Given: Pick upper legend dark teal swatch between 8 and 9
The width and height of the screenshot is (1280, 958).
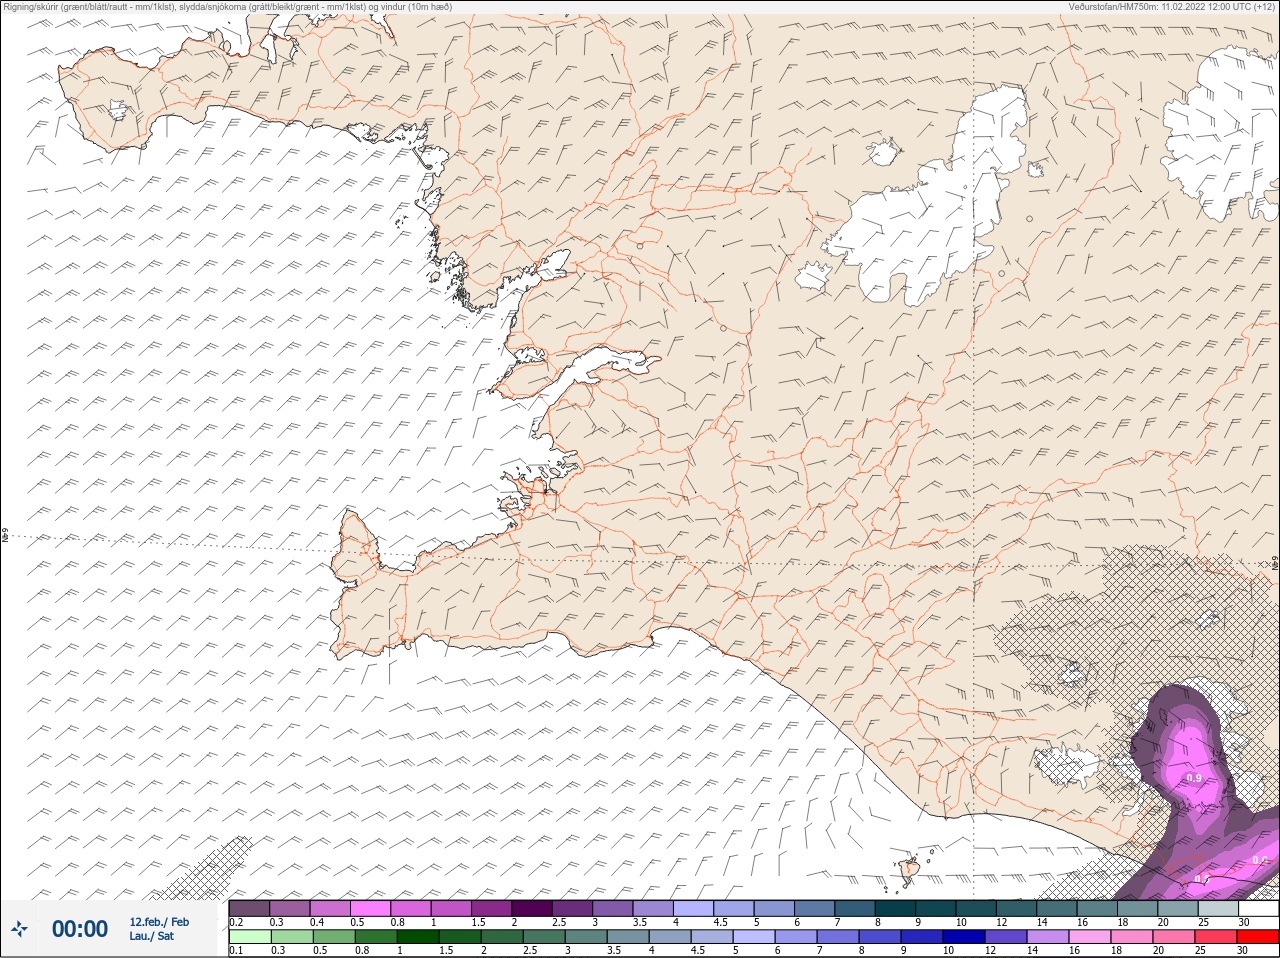Looking at the screenshot, I should point(896,908).
